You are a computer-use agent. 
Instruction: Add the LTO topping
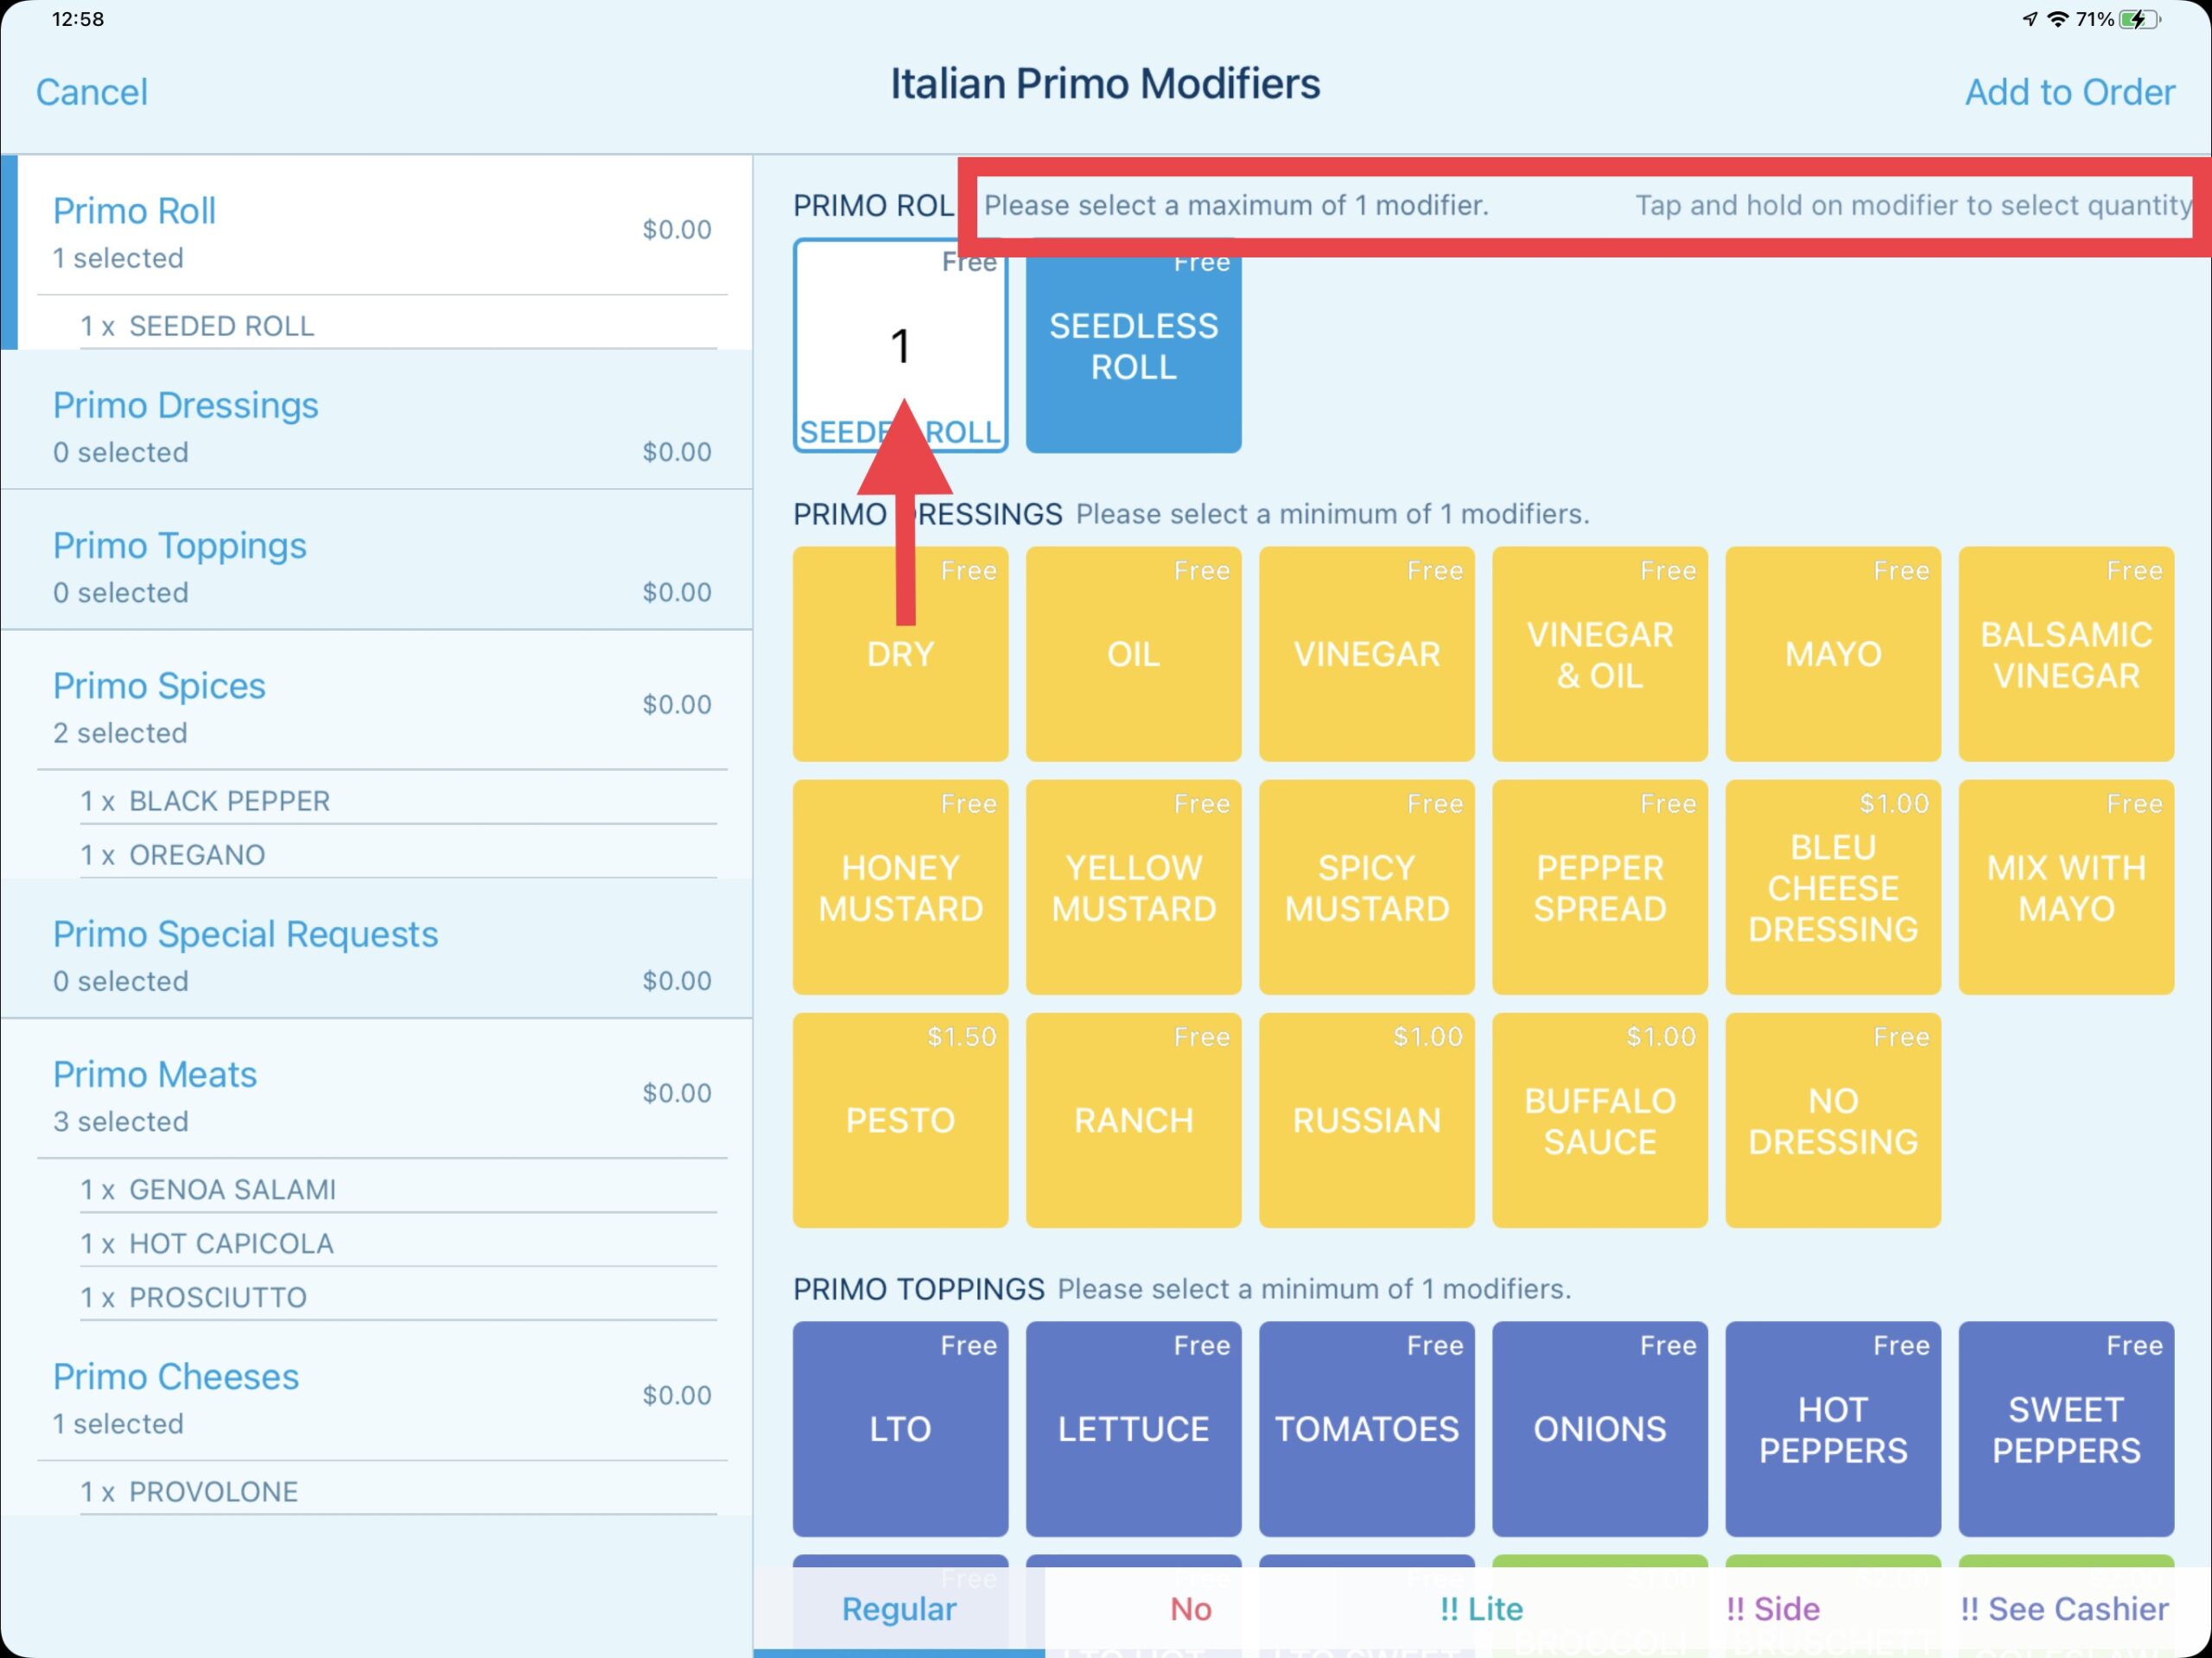(900, 1428)
